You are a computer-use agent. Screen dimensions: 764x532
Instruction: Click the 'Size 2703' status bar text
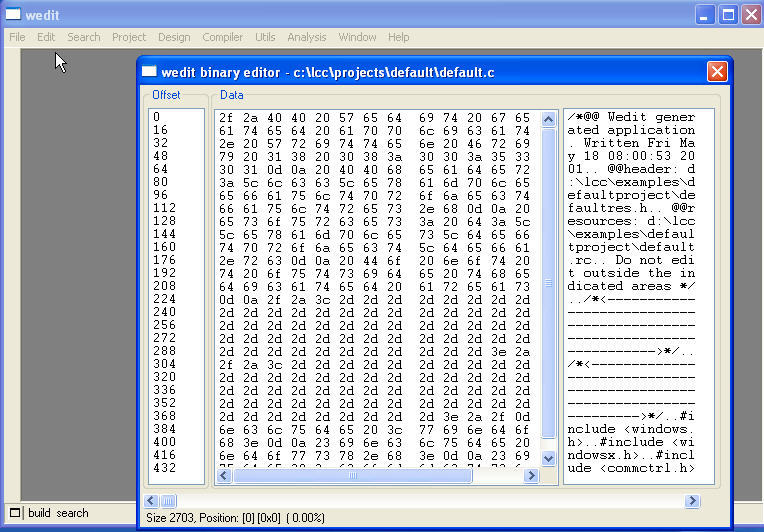(x=170, y=518)
